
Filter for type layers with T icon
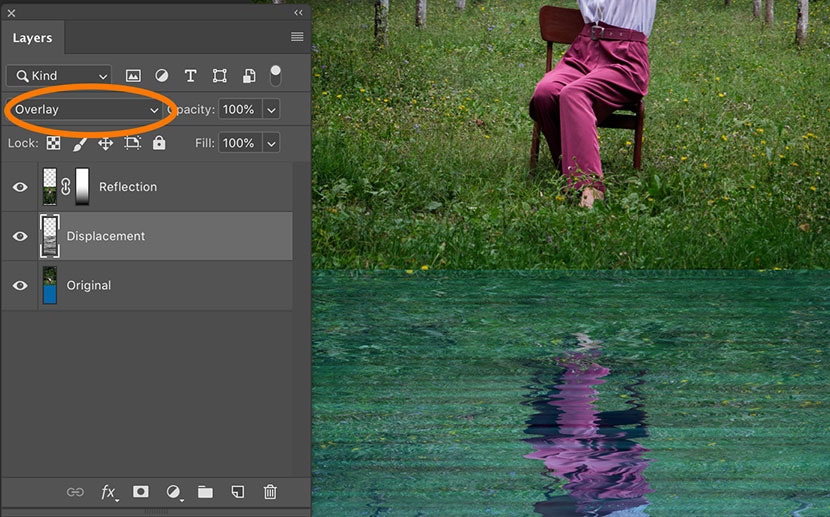point(190,76)
